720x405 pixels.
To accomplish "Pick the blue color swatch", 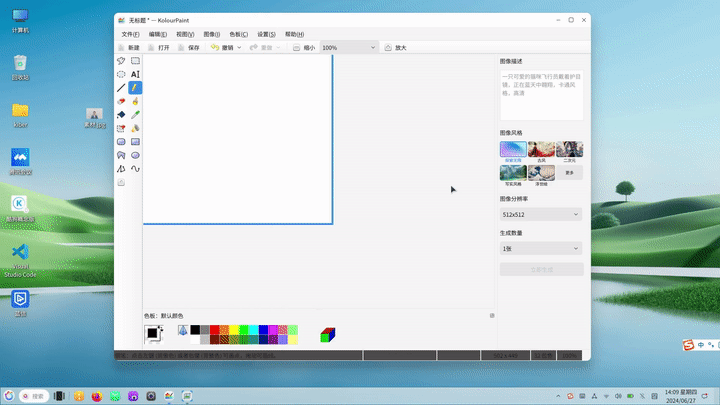I will pyautogui.click(x=263, y=330).
